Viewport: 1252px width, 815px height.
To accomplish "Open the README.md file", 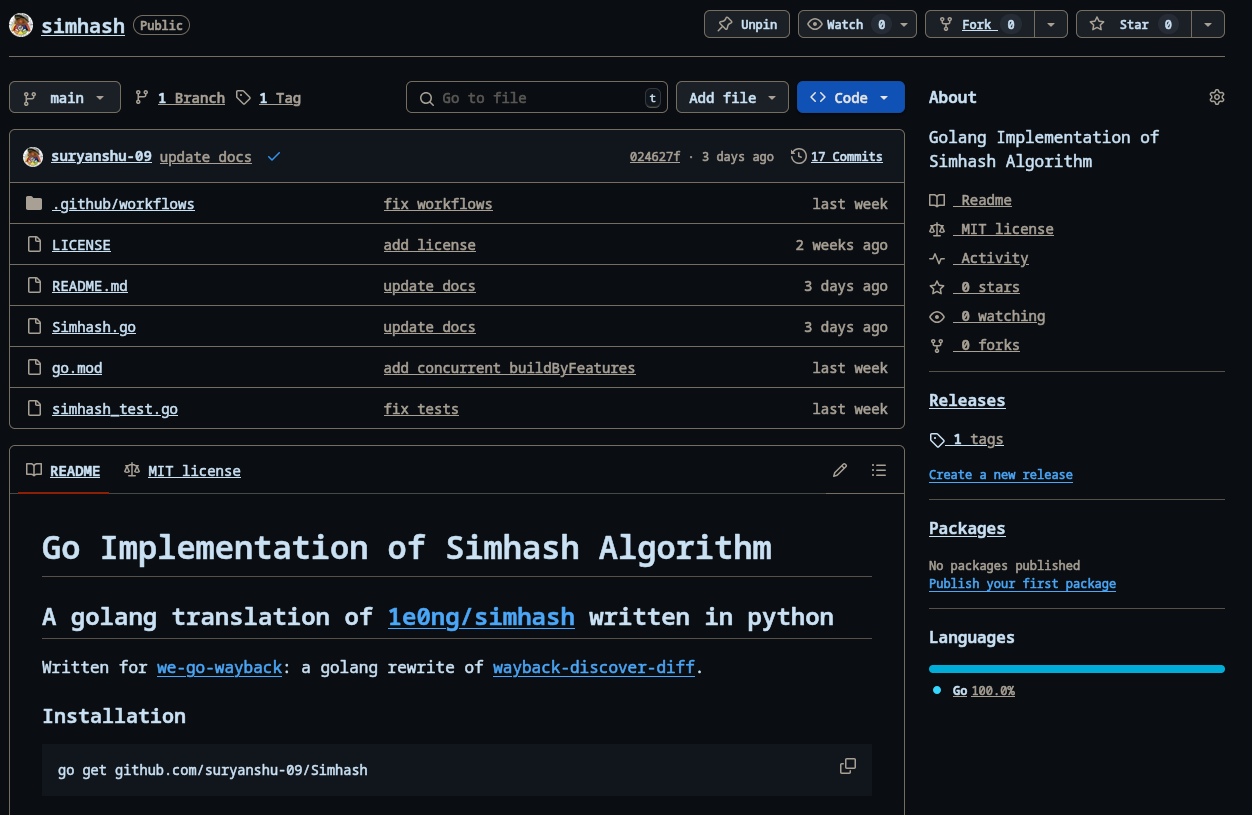I will [x=90, y=286].
